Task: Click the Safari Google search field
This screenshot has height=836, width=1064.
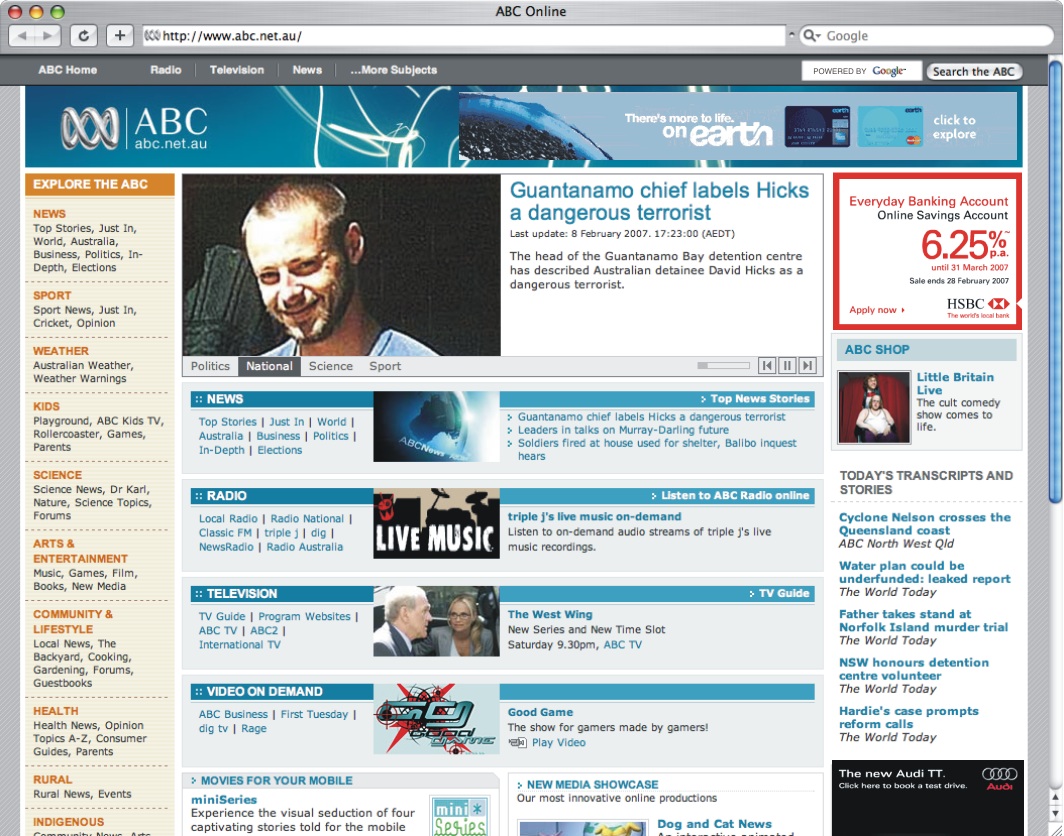Action: 927,35
